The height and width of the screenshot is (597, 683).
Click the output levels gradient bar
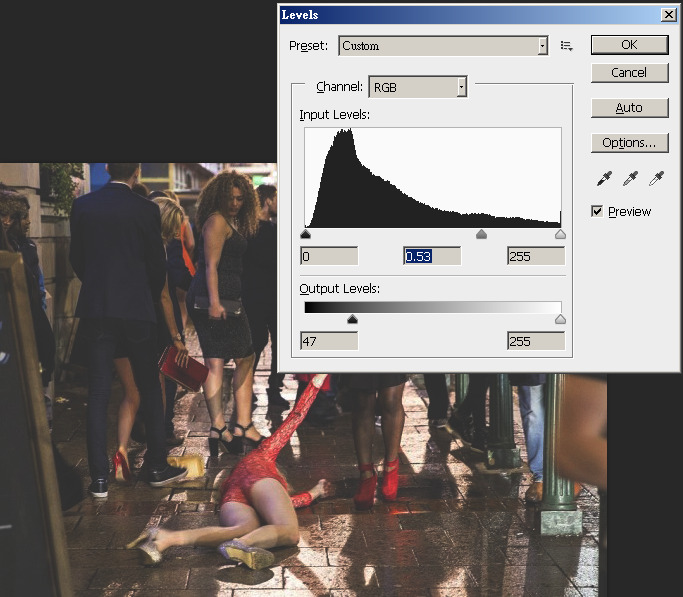coord(433,307)
